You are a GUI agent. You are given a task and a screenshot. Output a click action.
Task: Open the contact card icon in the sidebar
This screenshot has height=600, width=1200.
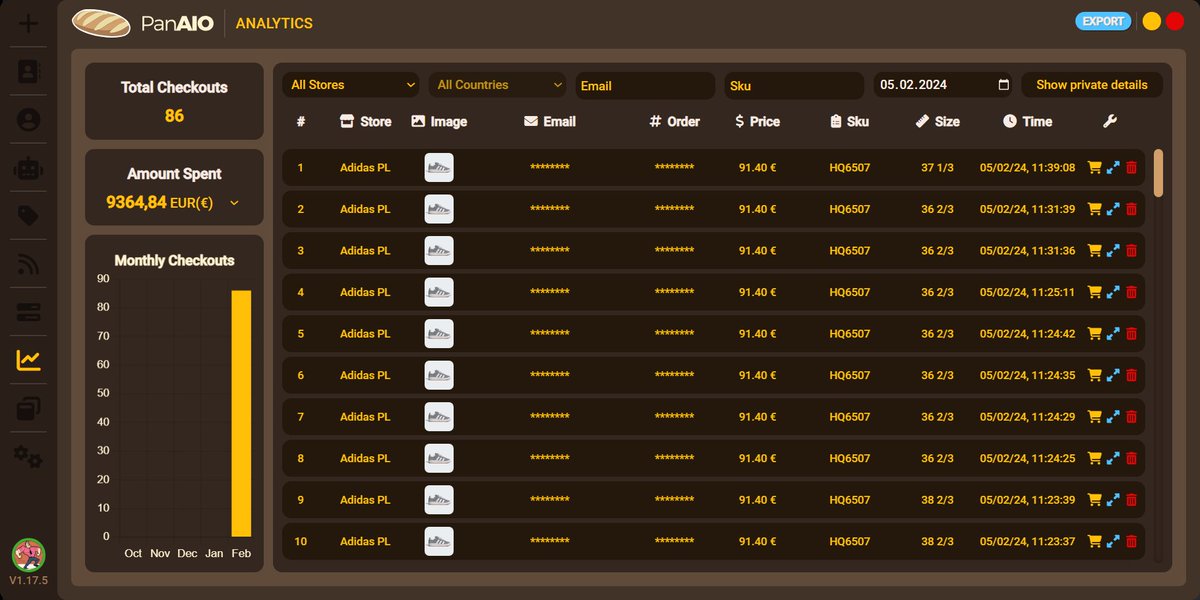click(27, 70)
